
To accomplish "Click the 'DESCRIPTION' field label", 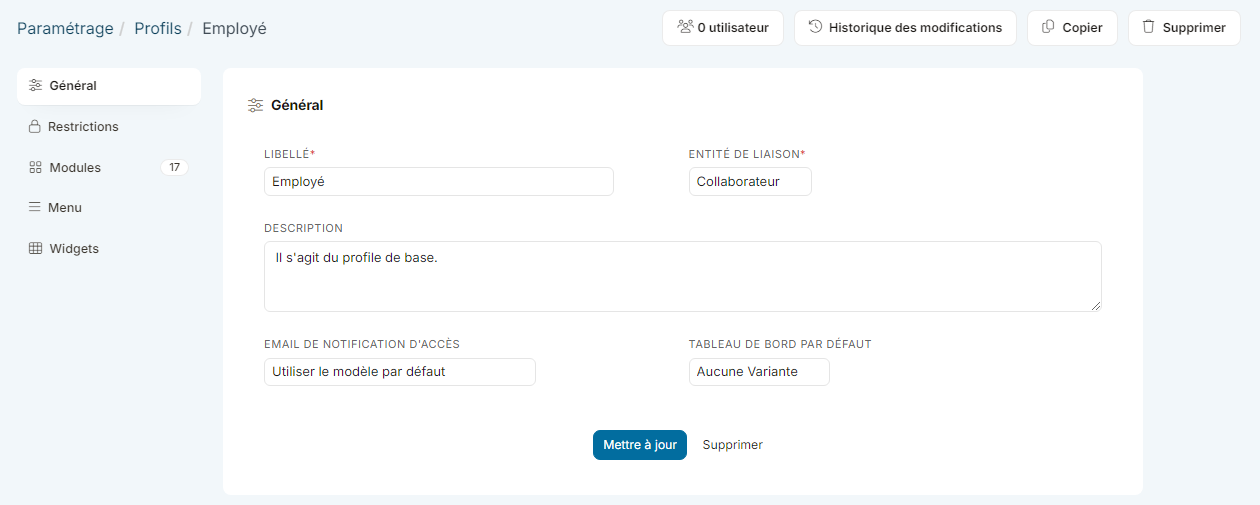I will tap(303, 228).
